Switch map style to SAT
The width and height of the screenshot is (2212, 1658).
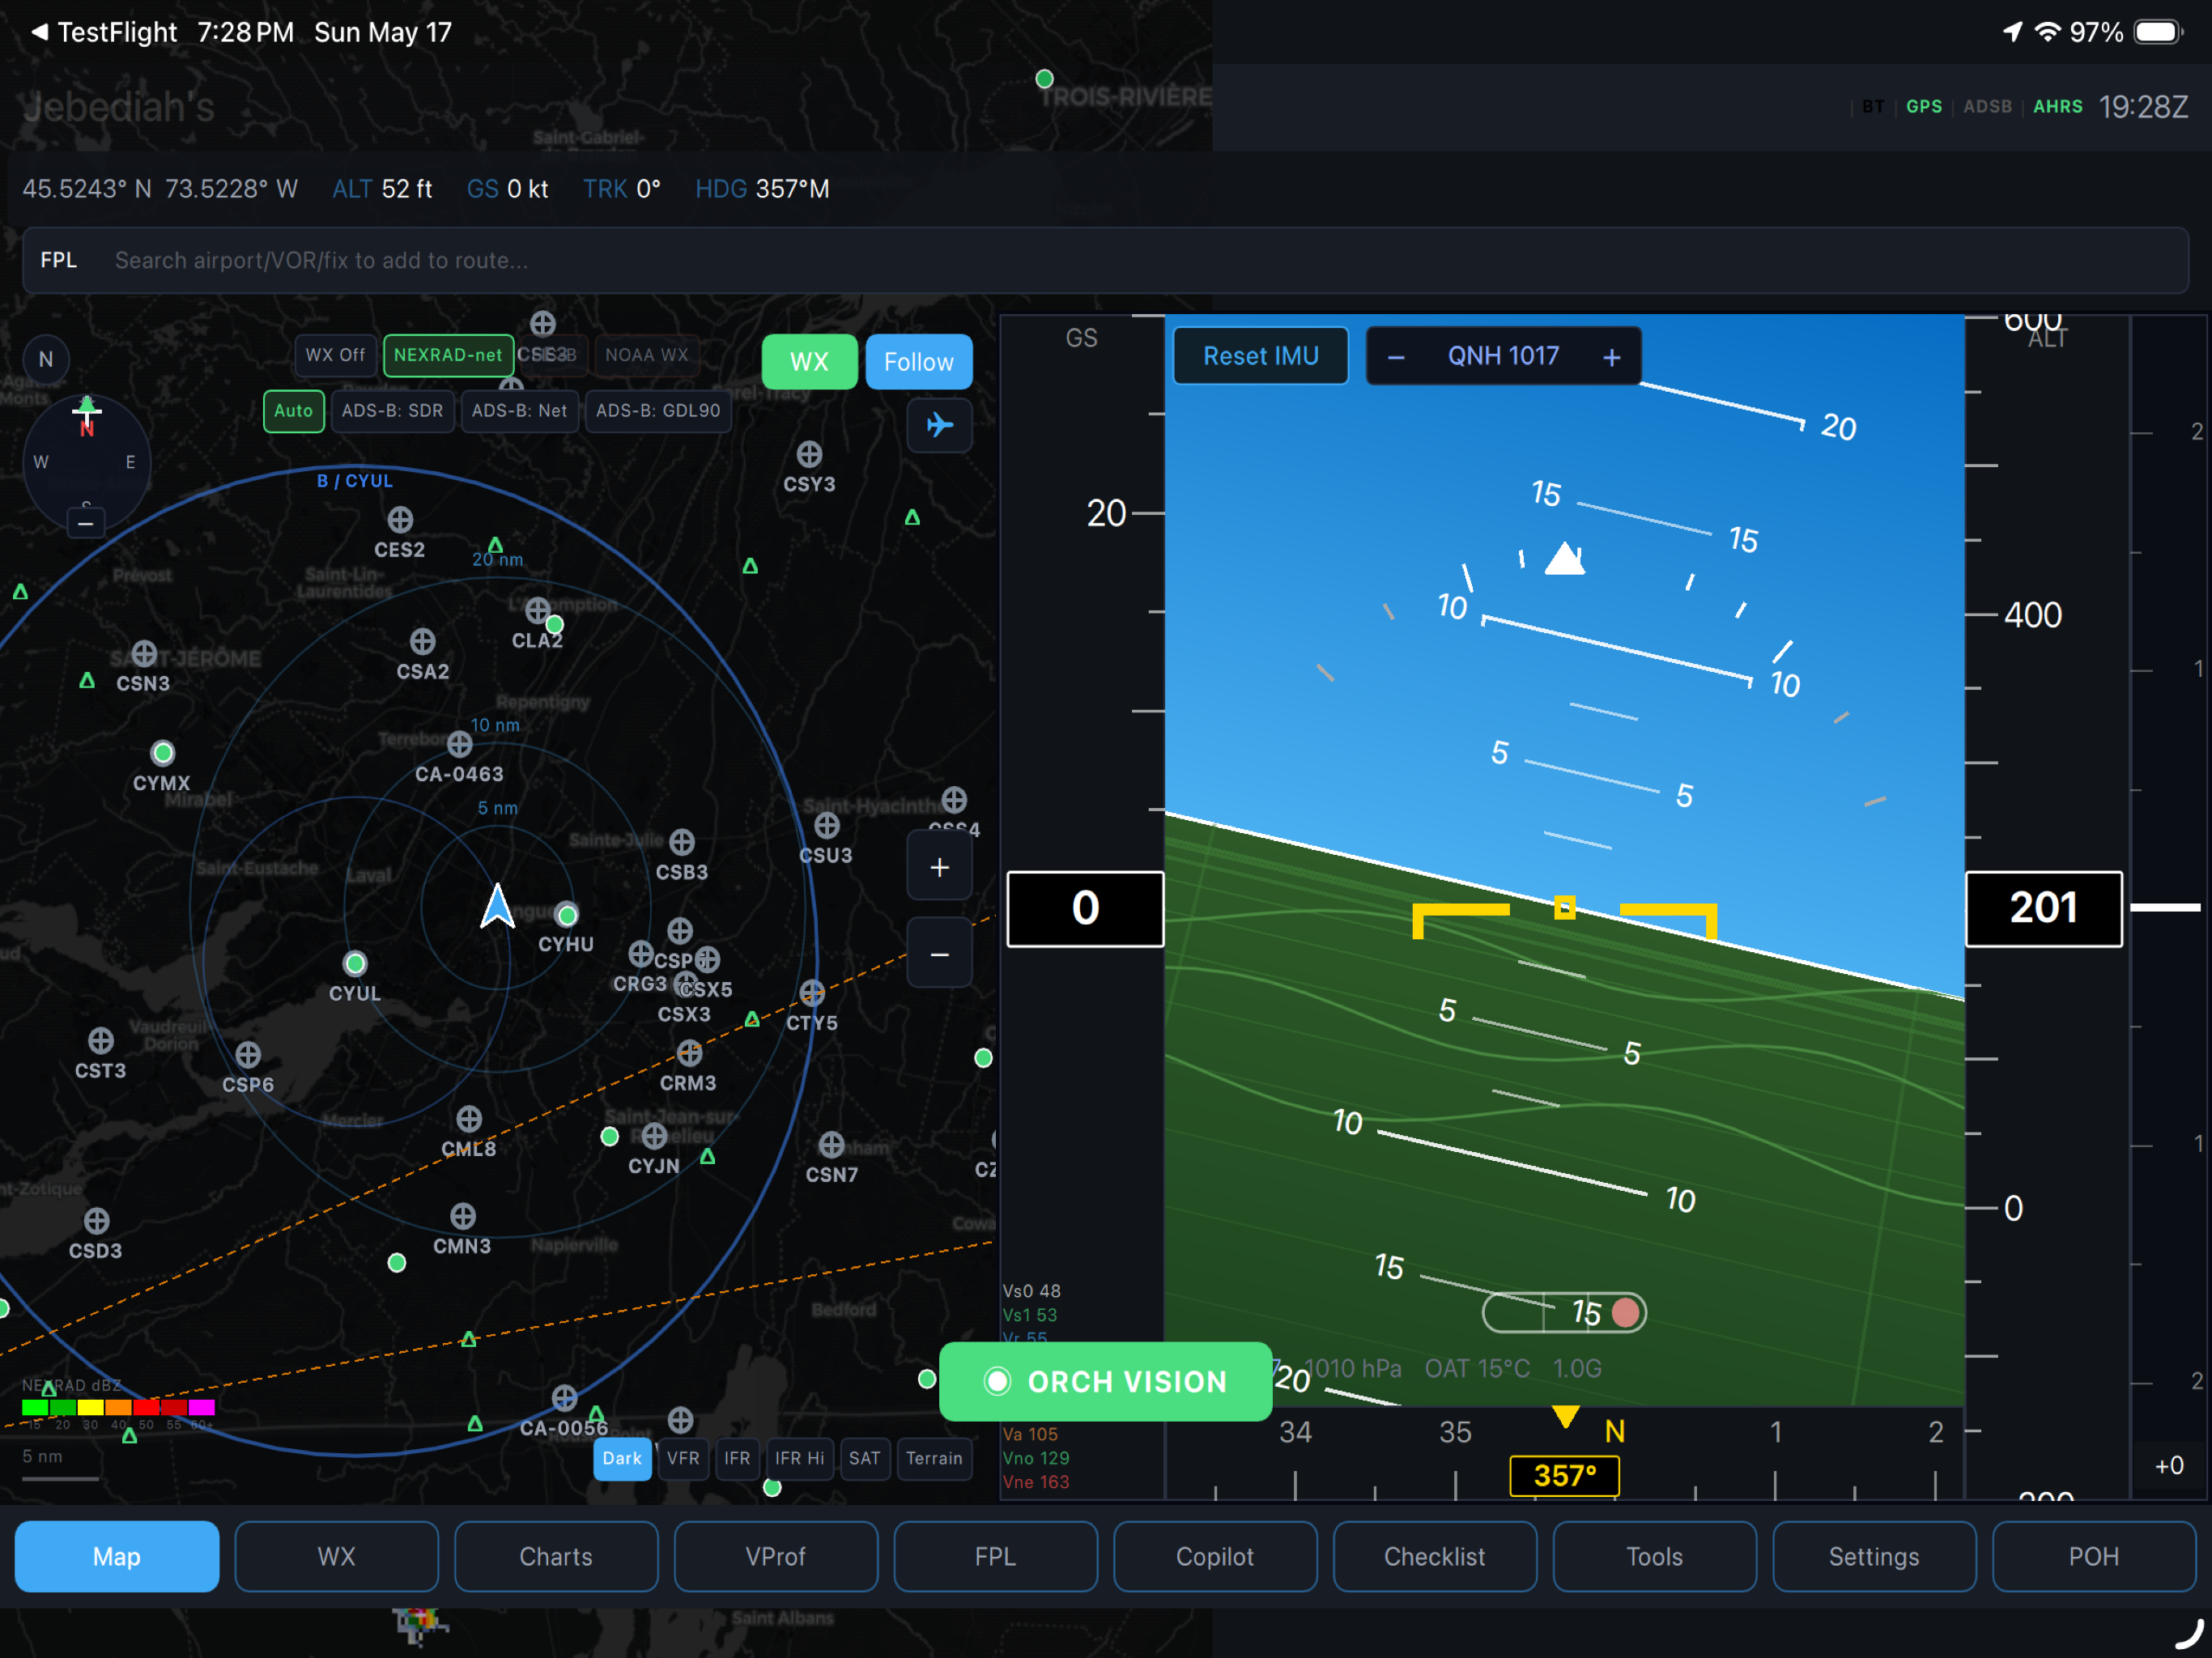coord(864,1459)
